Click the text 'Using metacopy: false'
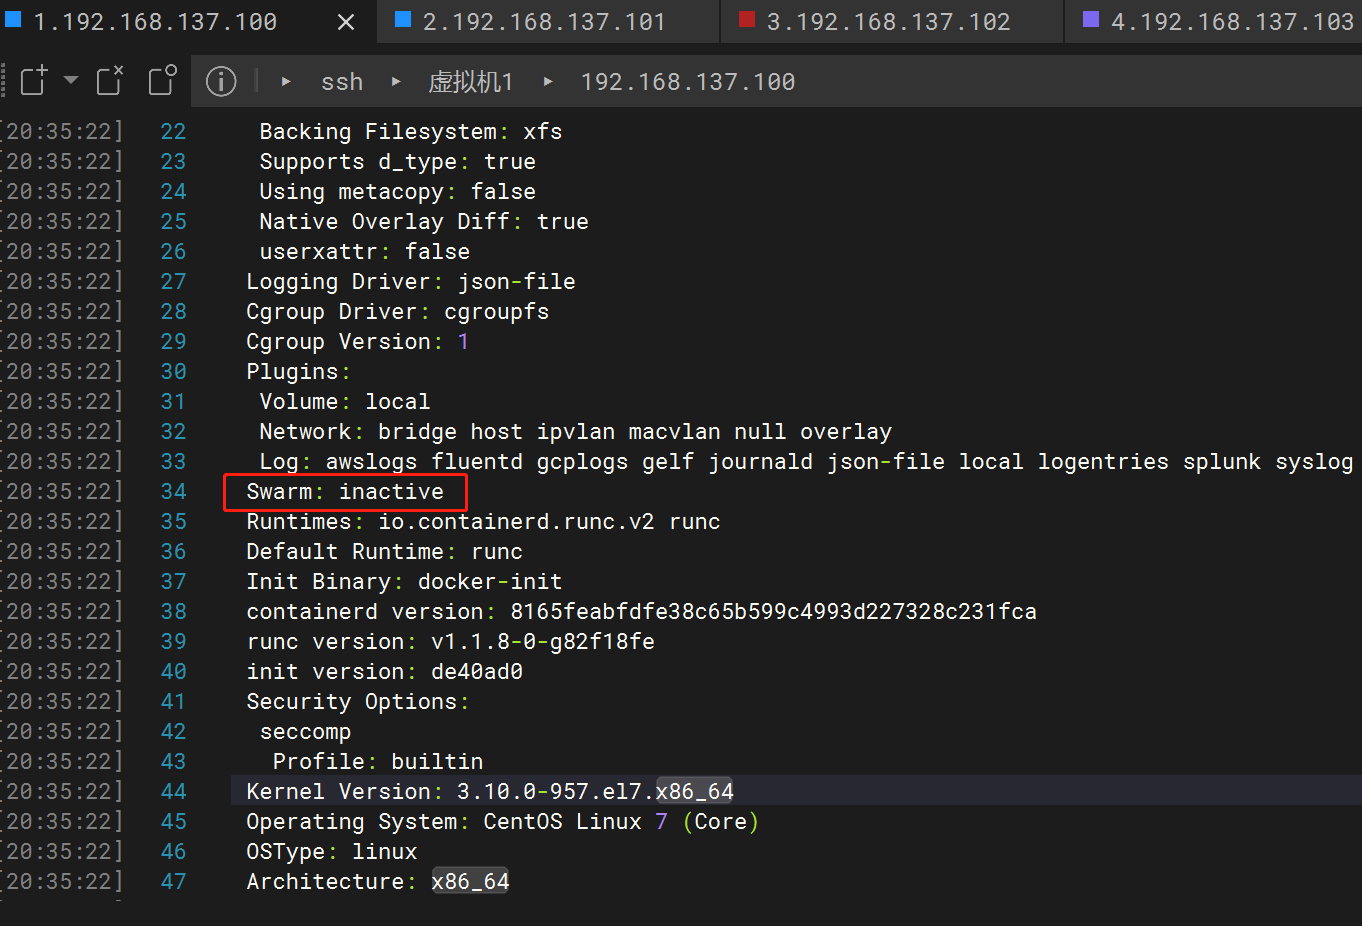1362x926 pixels. [398, 191]
